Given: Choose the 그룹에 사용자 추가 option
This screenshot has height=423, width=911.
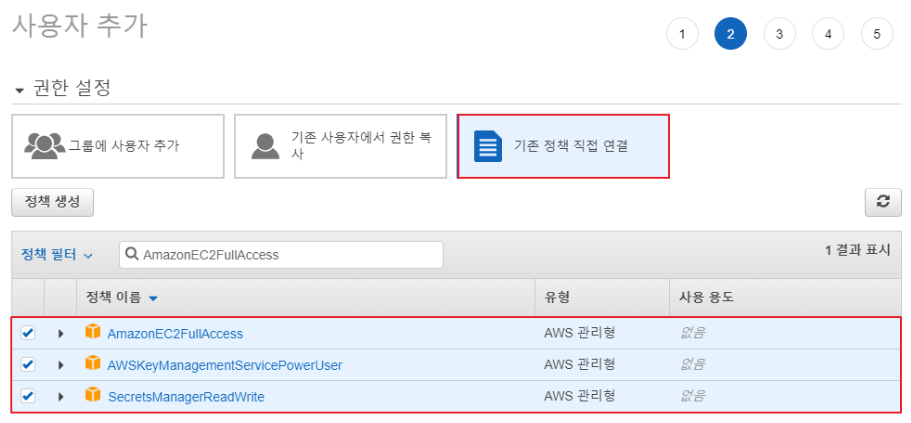Looking at the screenshot, I should pos(118,146).
